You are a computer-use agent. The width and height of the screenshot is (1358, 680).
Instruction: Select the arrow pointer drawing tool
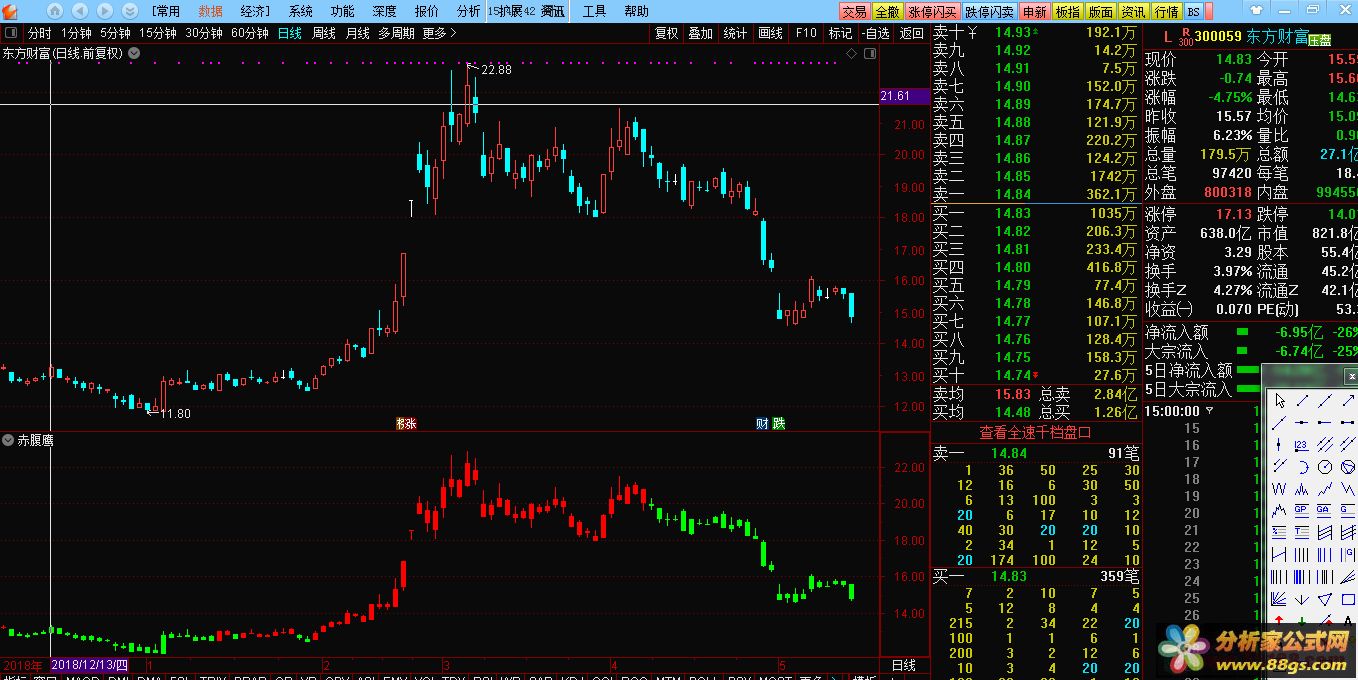(x=1280, y=400)
